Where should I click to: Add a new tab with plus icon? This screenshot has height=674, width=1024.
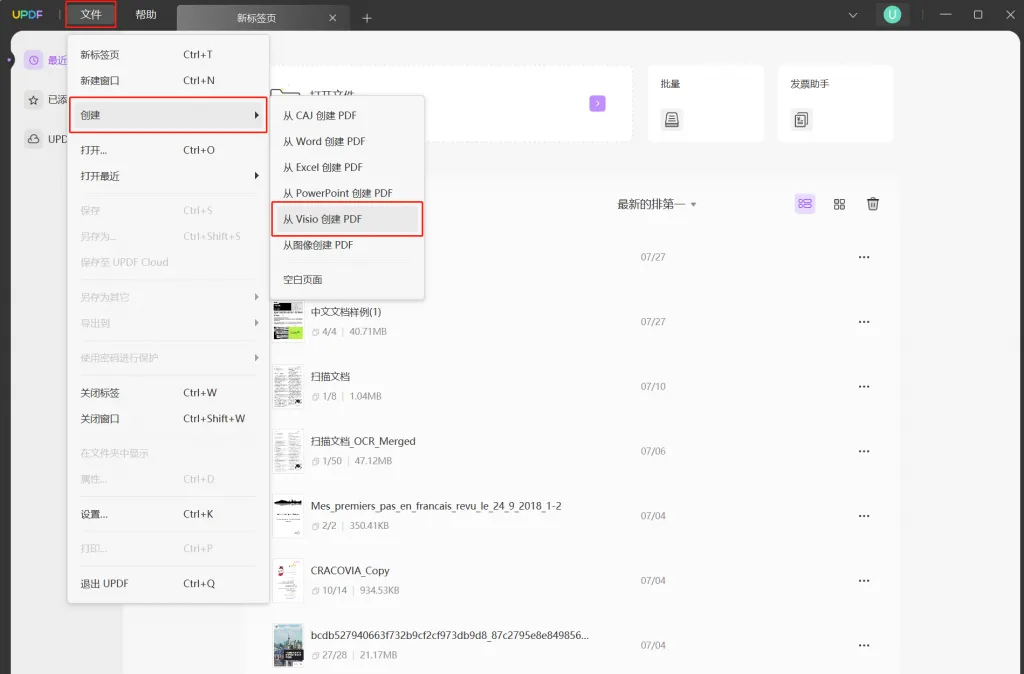pos(367,18)
